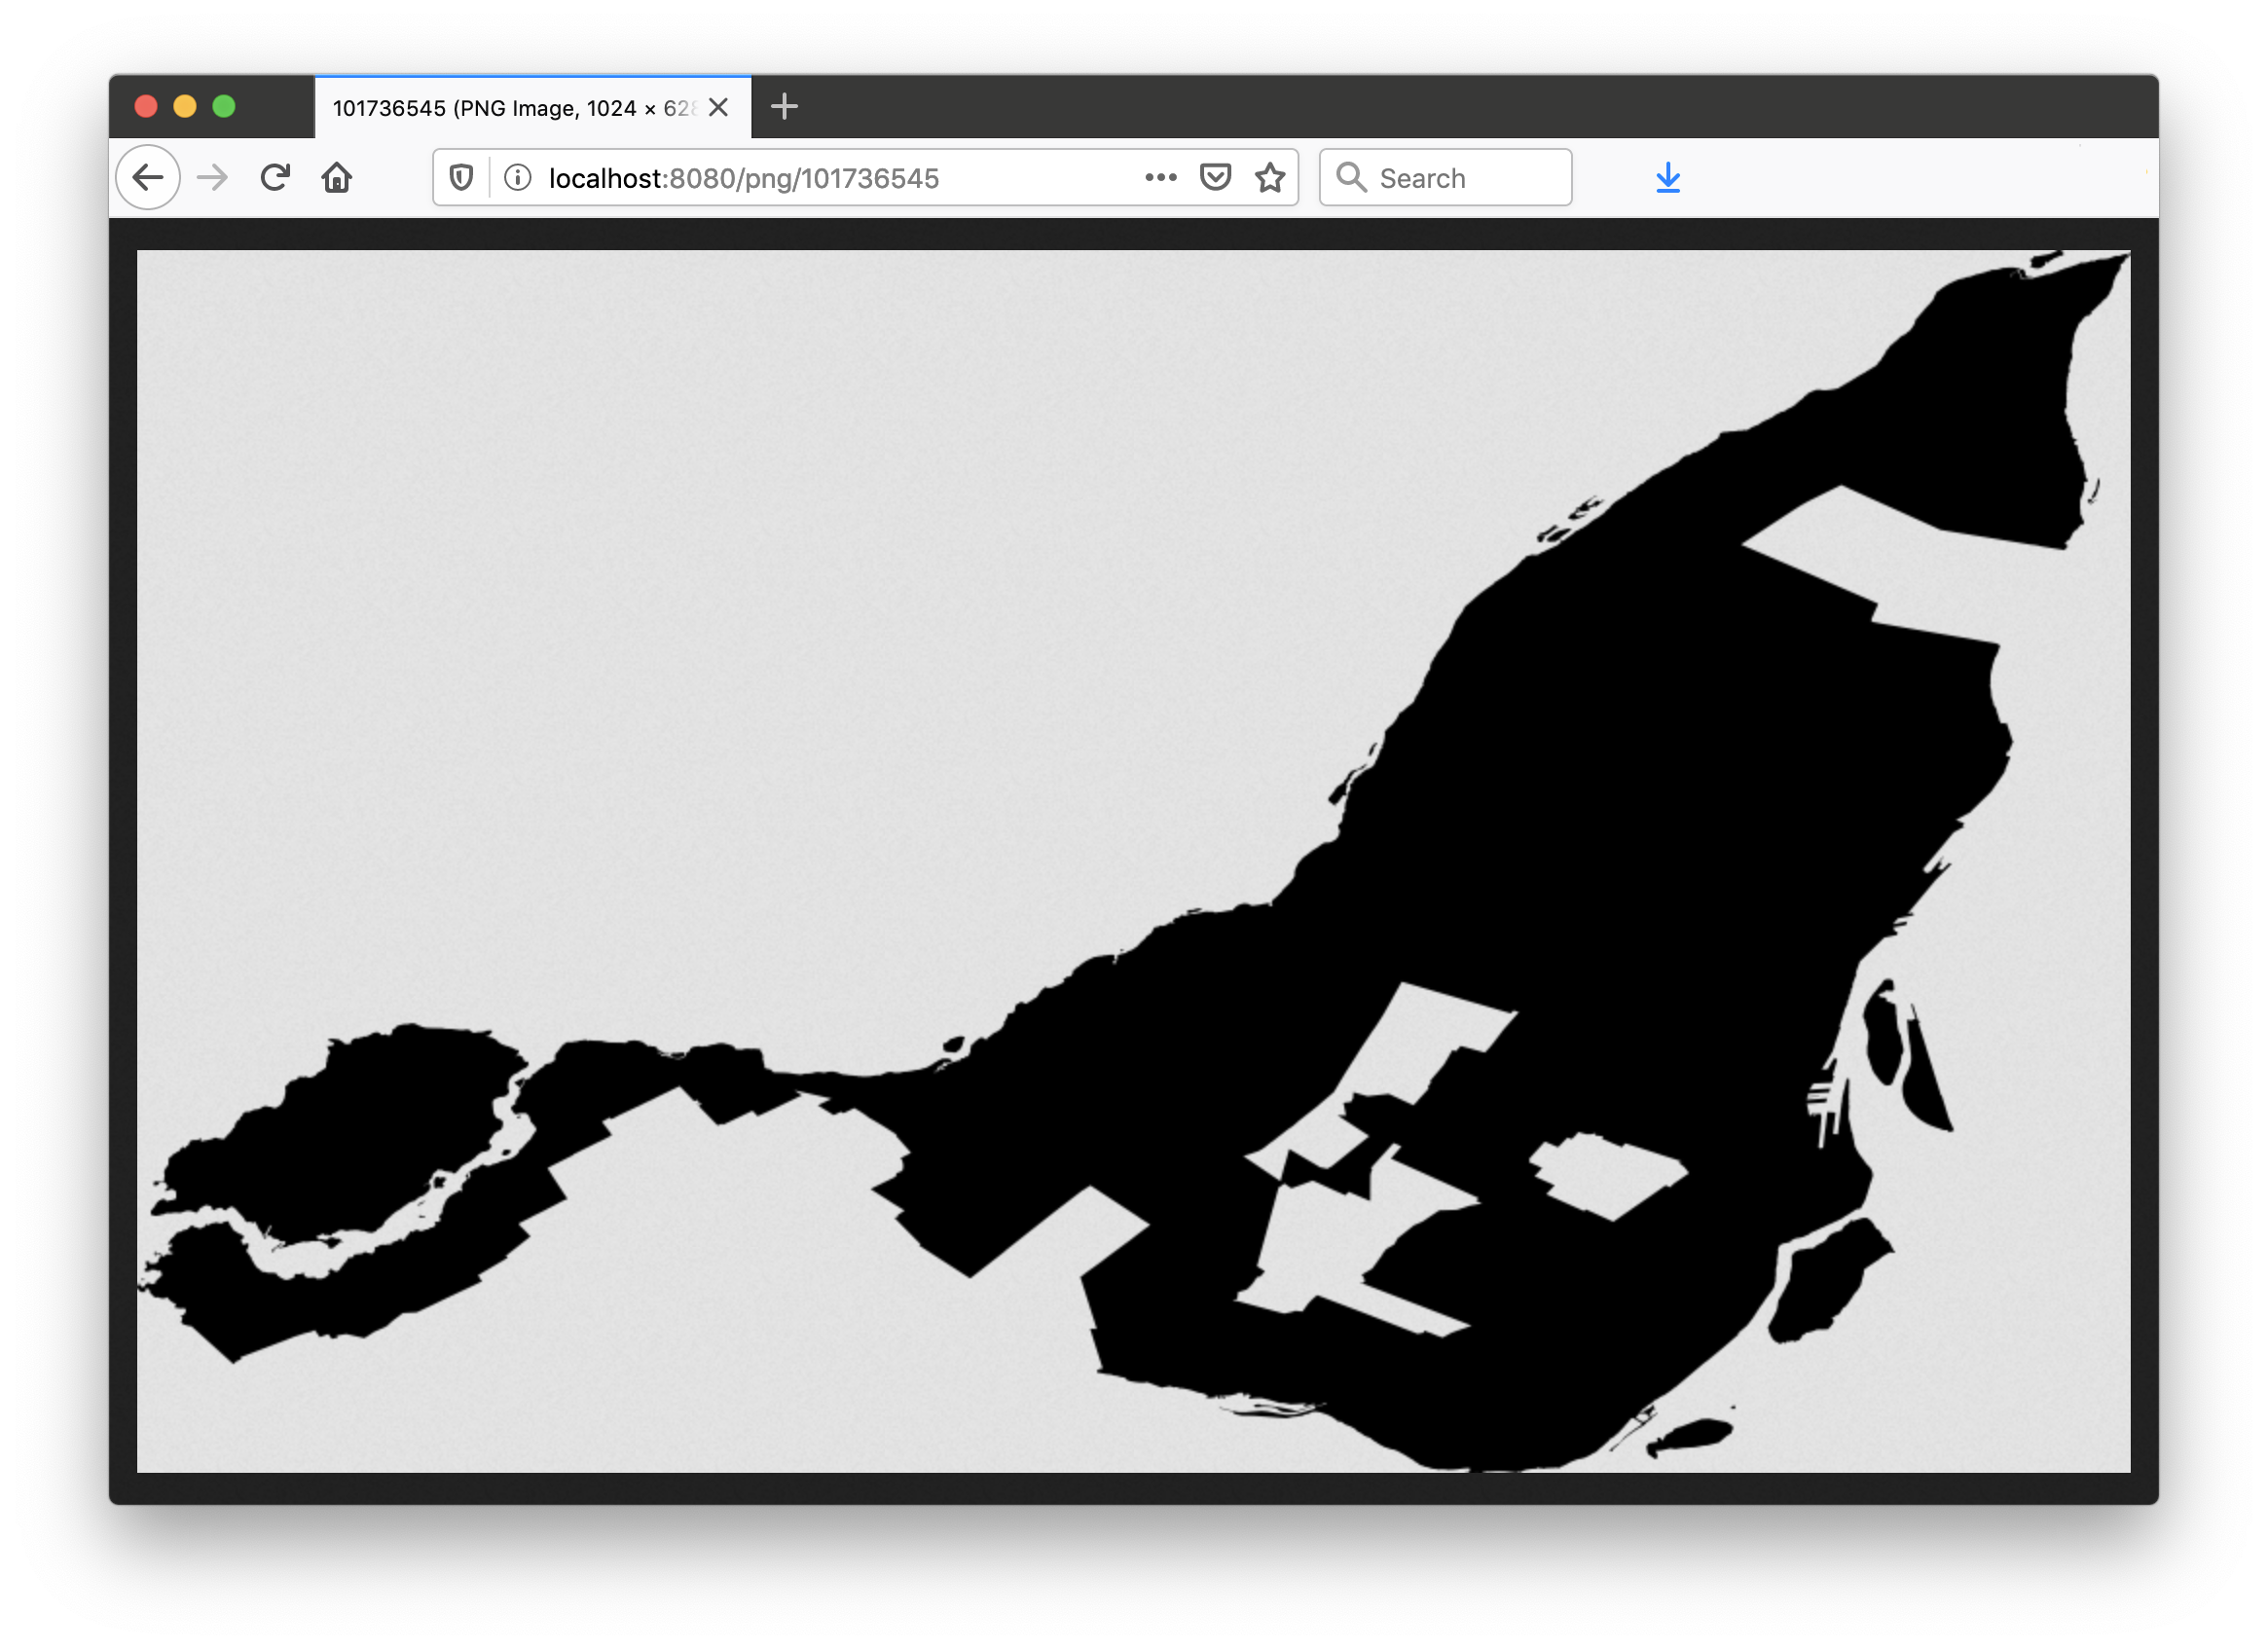
Task: Open the page actions menu
Action: pos(1160,178)
